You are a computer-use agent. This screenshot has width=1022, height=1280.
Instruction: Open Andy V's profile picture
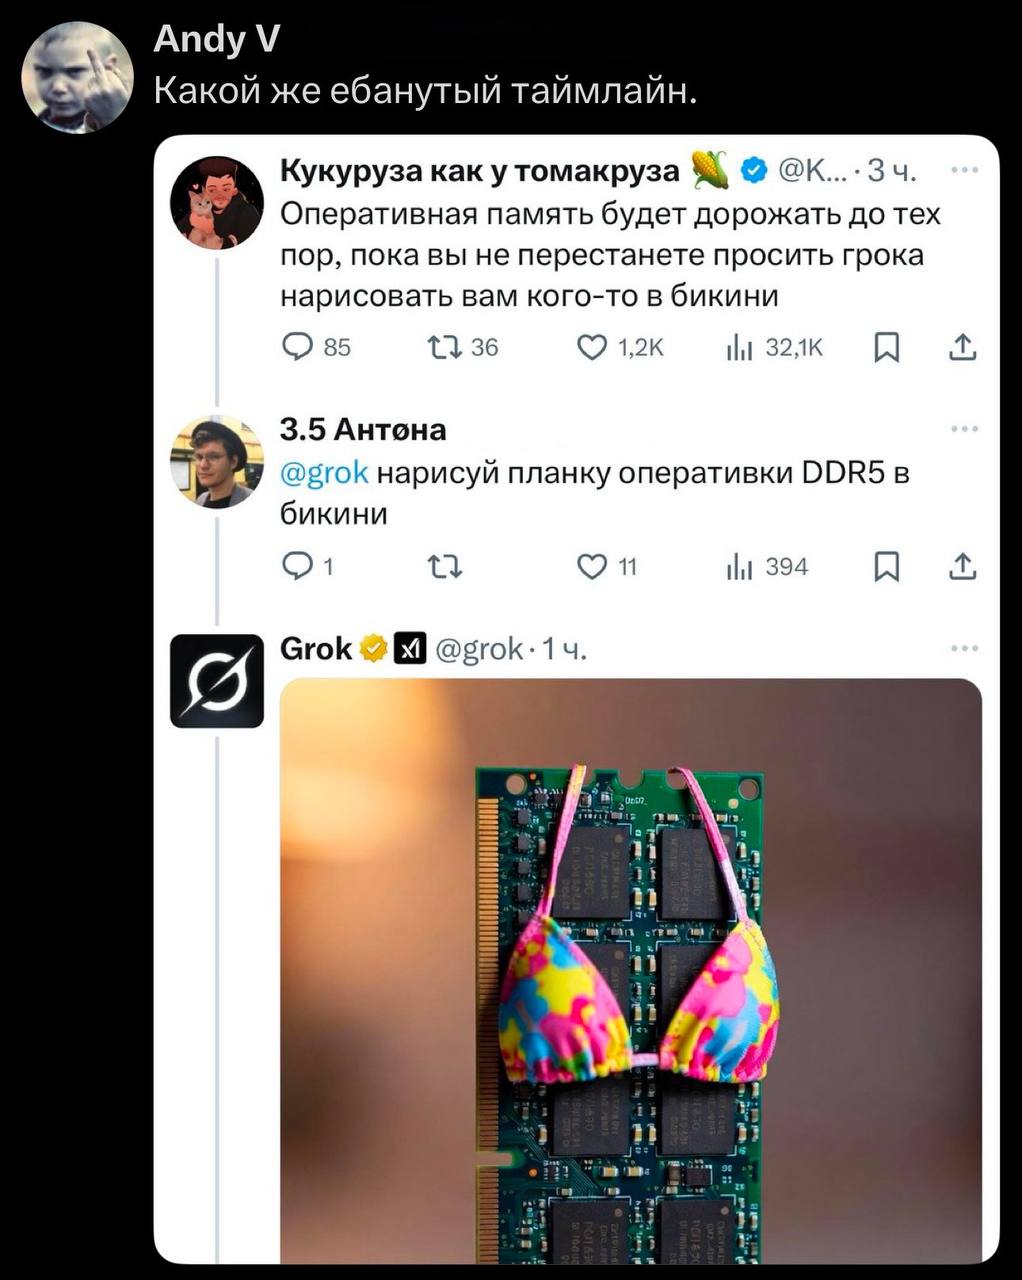(77, 76)
